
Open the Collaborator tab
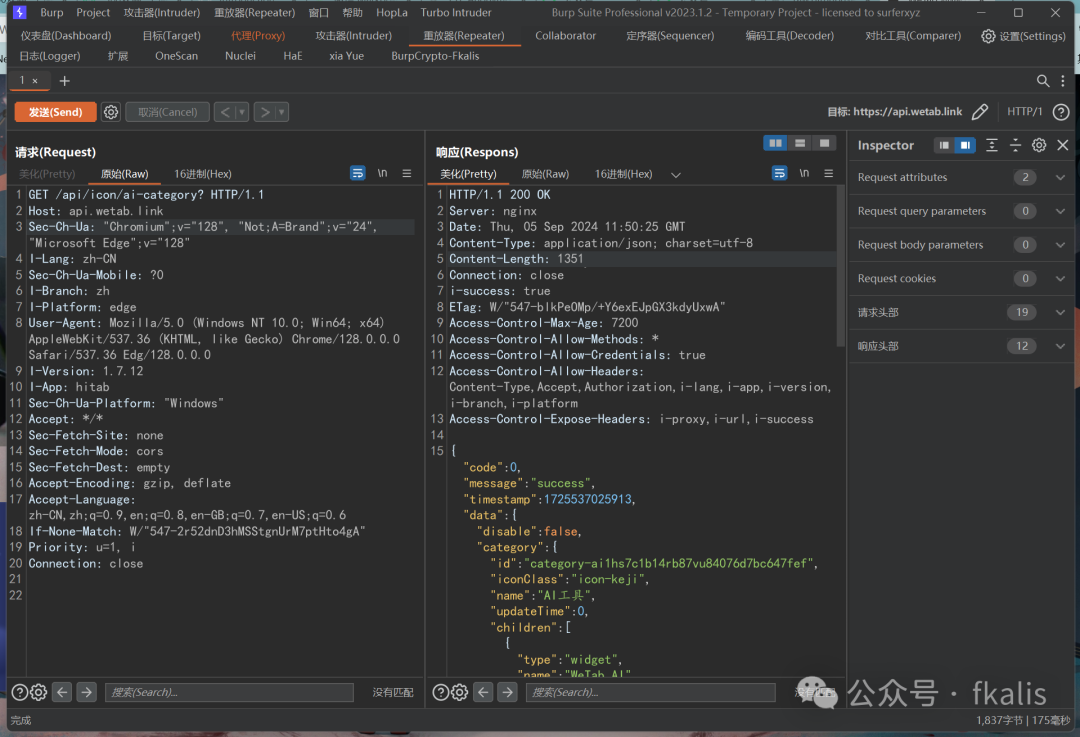pyautogui.click(x=565, y=36)
